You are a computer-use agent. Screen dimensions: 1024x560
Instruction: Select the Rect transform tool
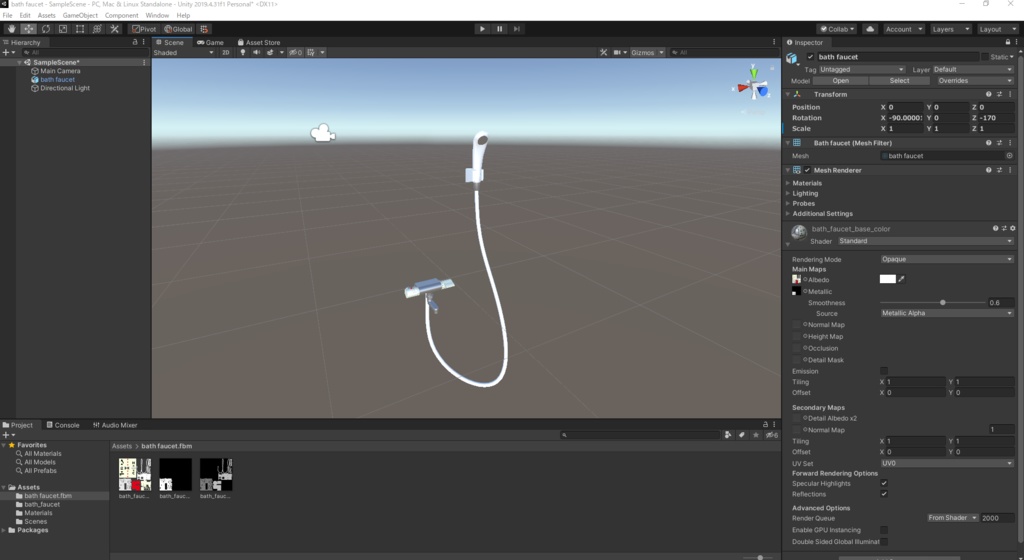(x=80, y=29)
